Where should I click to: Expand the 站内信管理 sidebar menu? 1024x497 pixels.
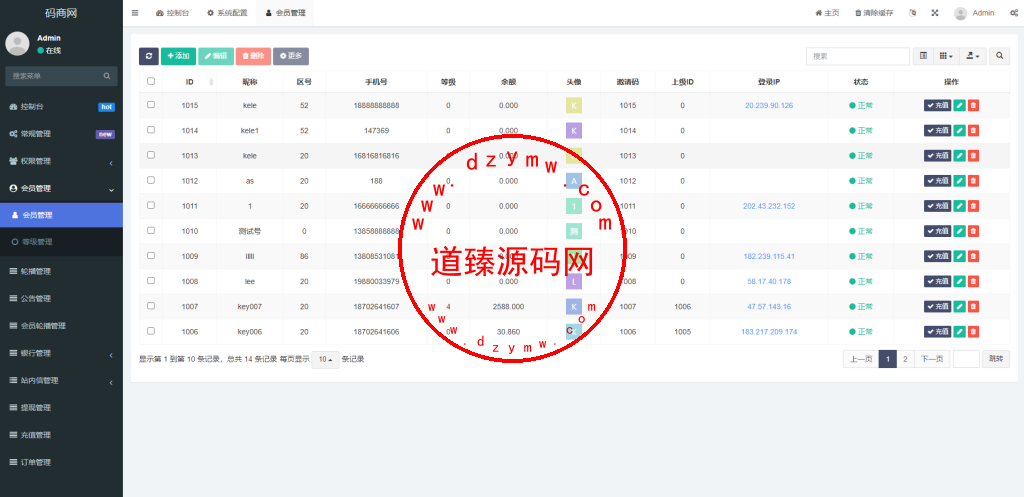click(61, 381)
